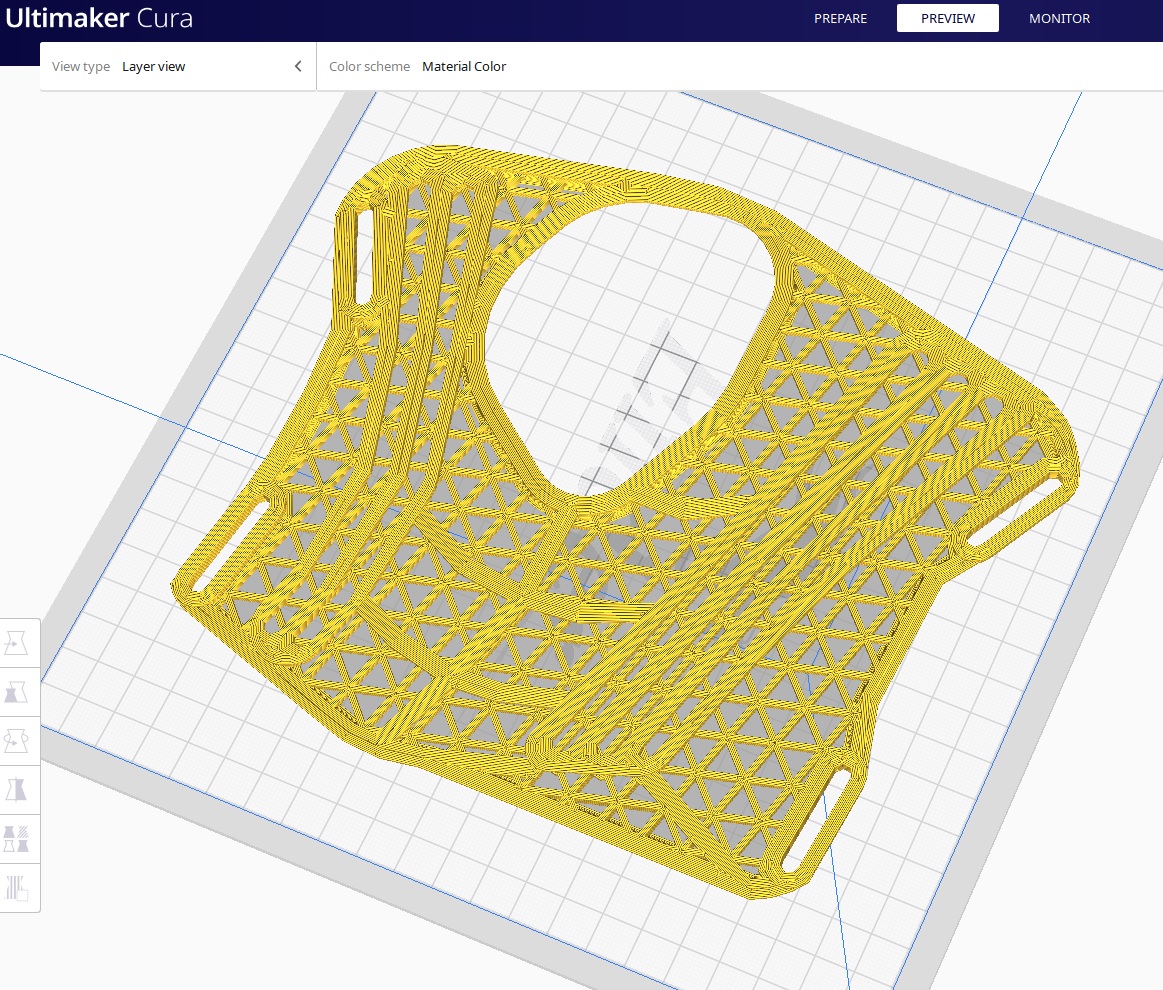1163x990 pixels.
Task: Open the Per Model Settings tool
Action: coord(16,839)
